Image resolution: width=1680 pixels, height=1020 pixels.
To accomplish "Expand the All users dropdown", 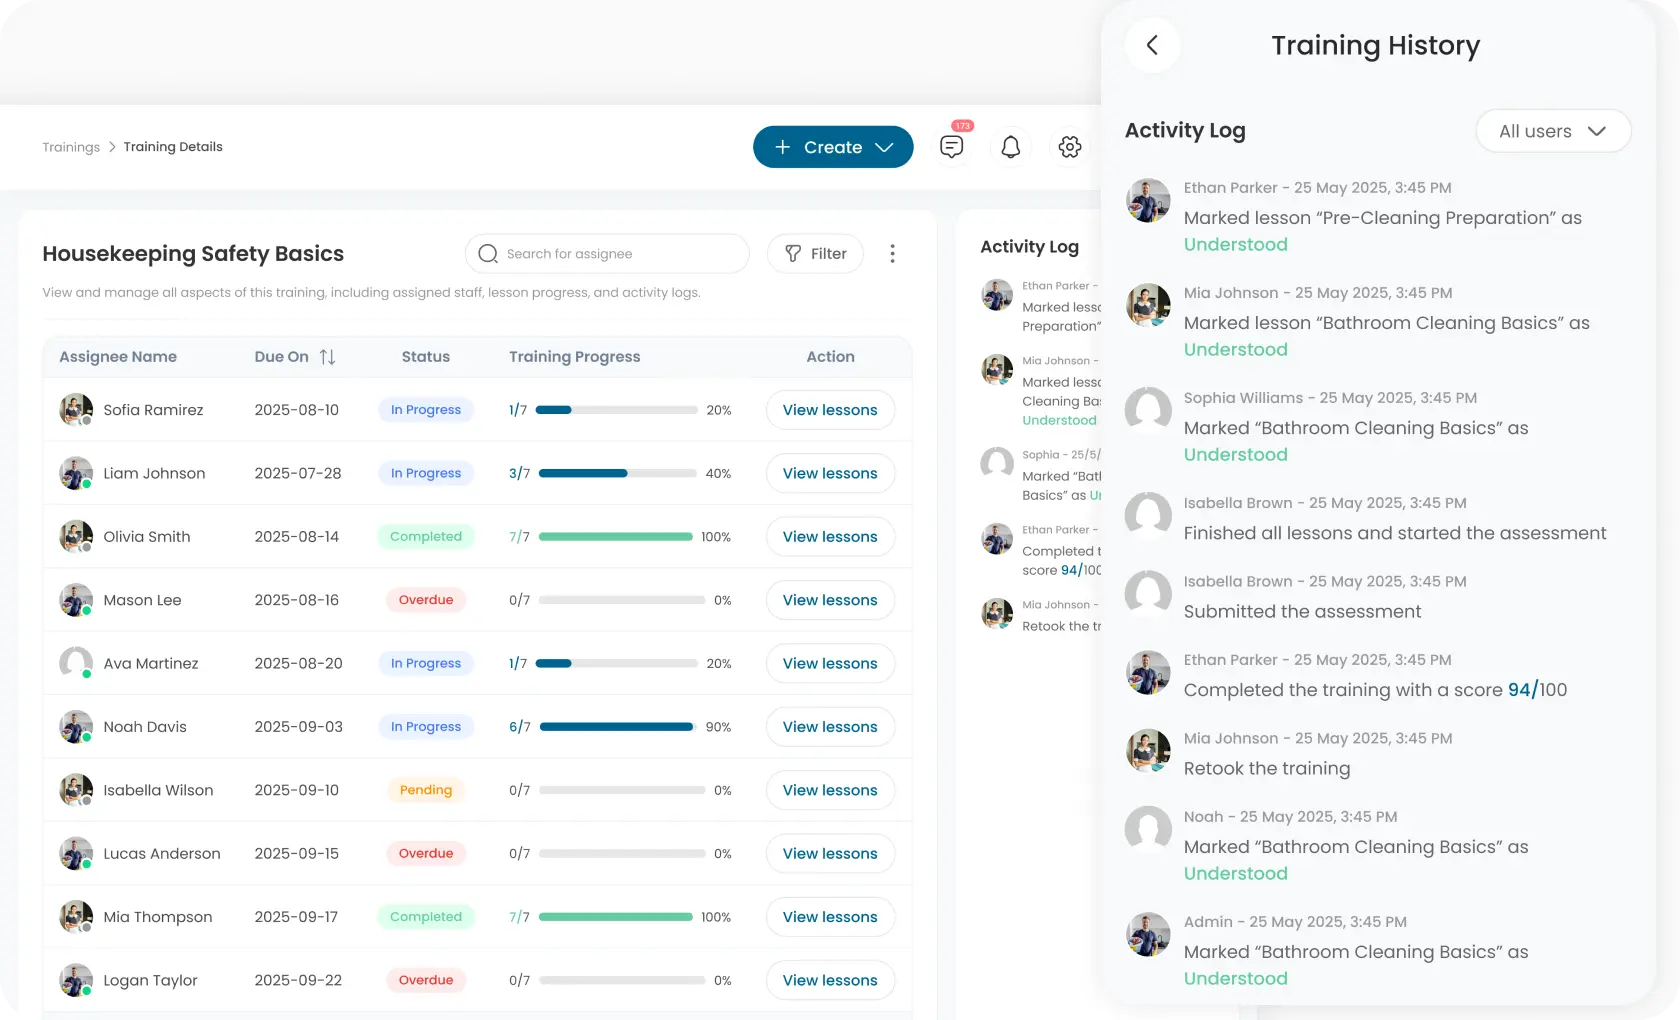I will point(1552,131).
